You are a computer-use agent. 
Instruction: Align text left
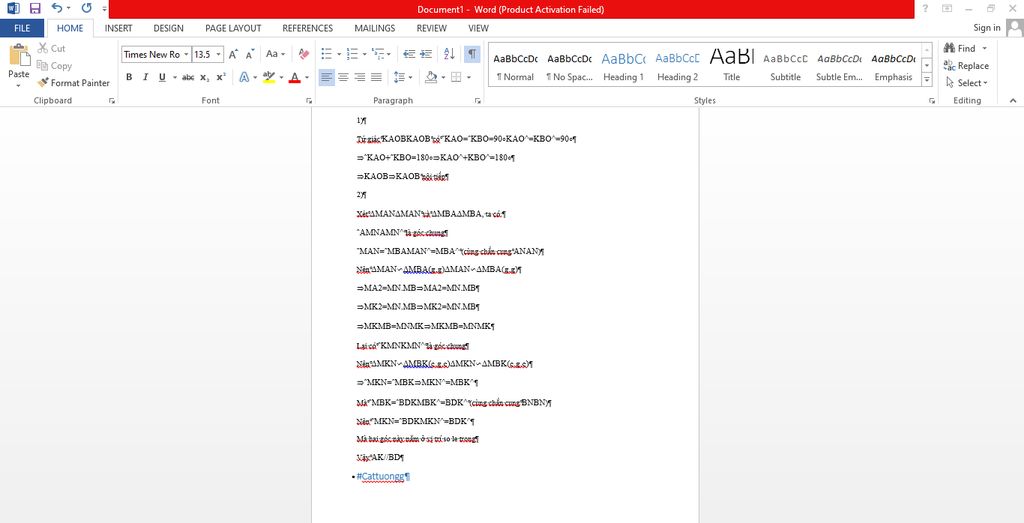tap(327, 77)
